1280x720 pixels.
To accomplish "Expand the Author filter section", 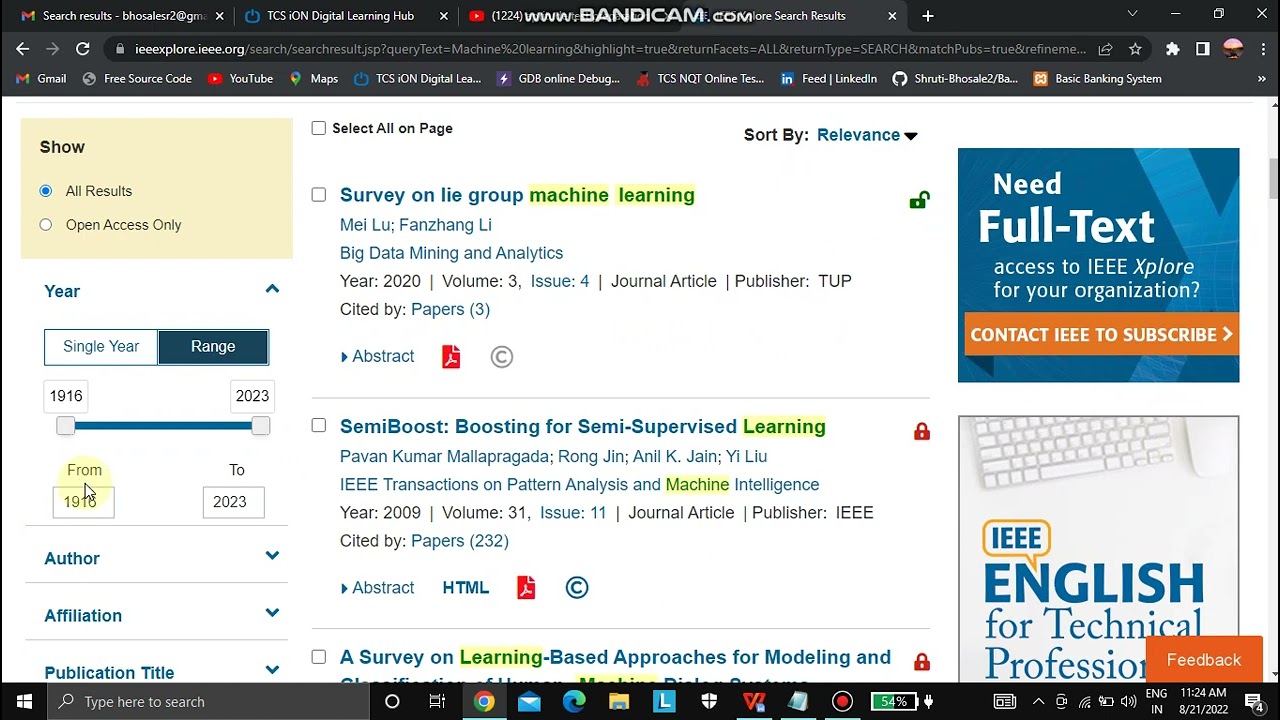I will coord(272,557).
